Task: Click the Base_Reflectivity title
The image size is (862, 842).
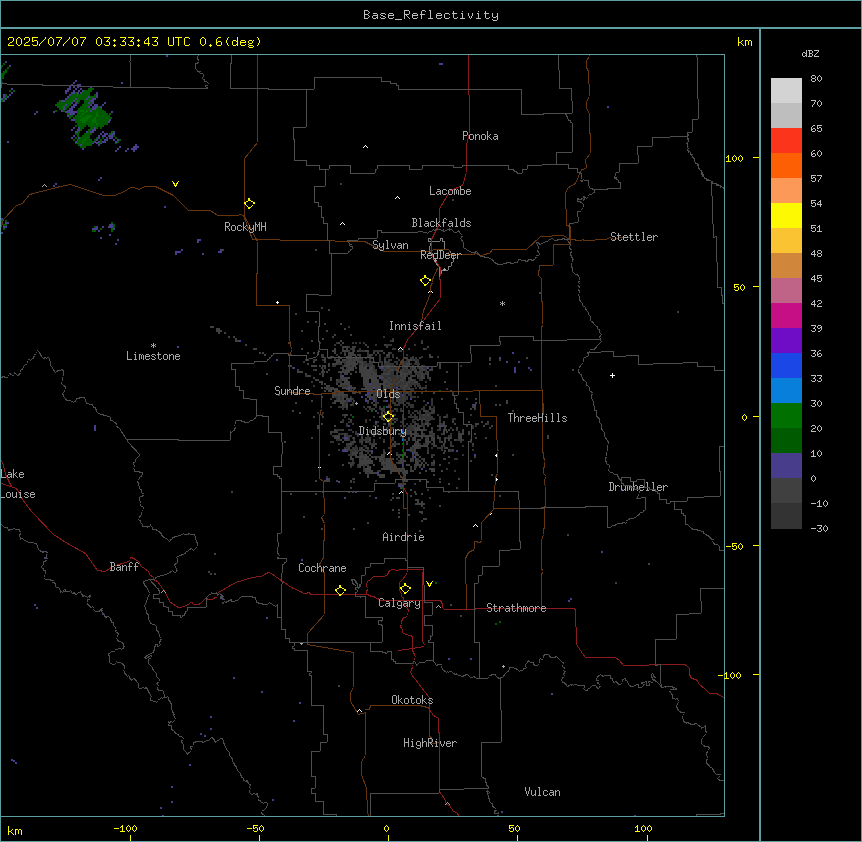Action: (x=431, y=15)
